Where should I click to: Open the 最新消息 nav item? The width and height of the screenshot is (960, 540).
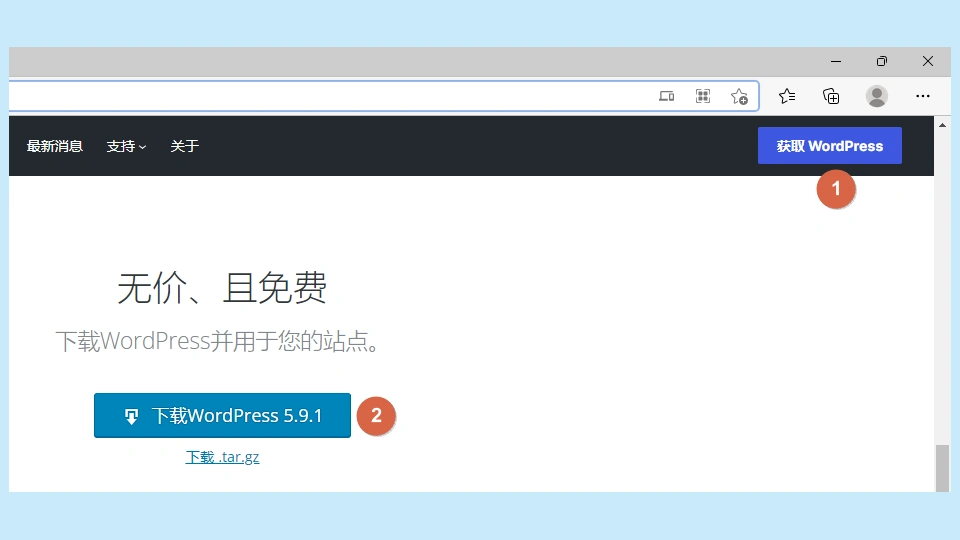tap(55, 146)
